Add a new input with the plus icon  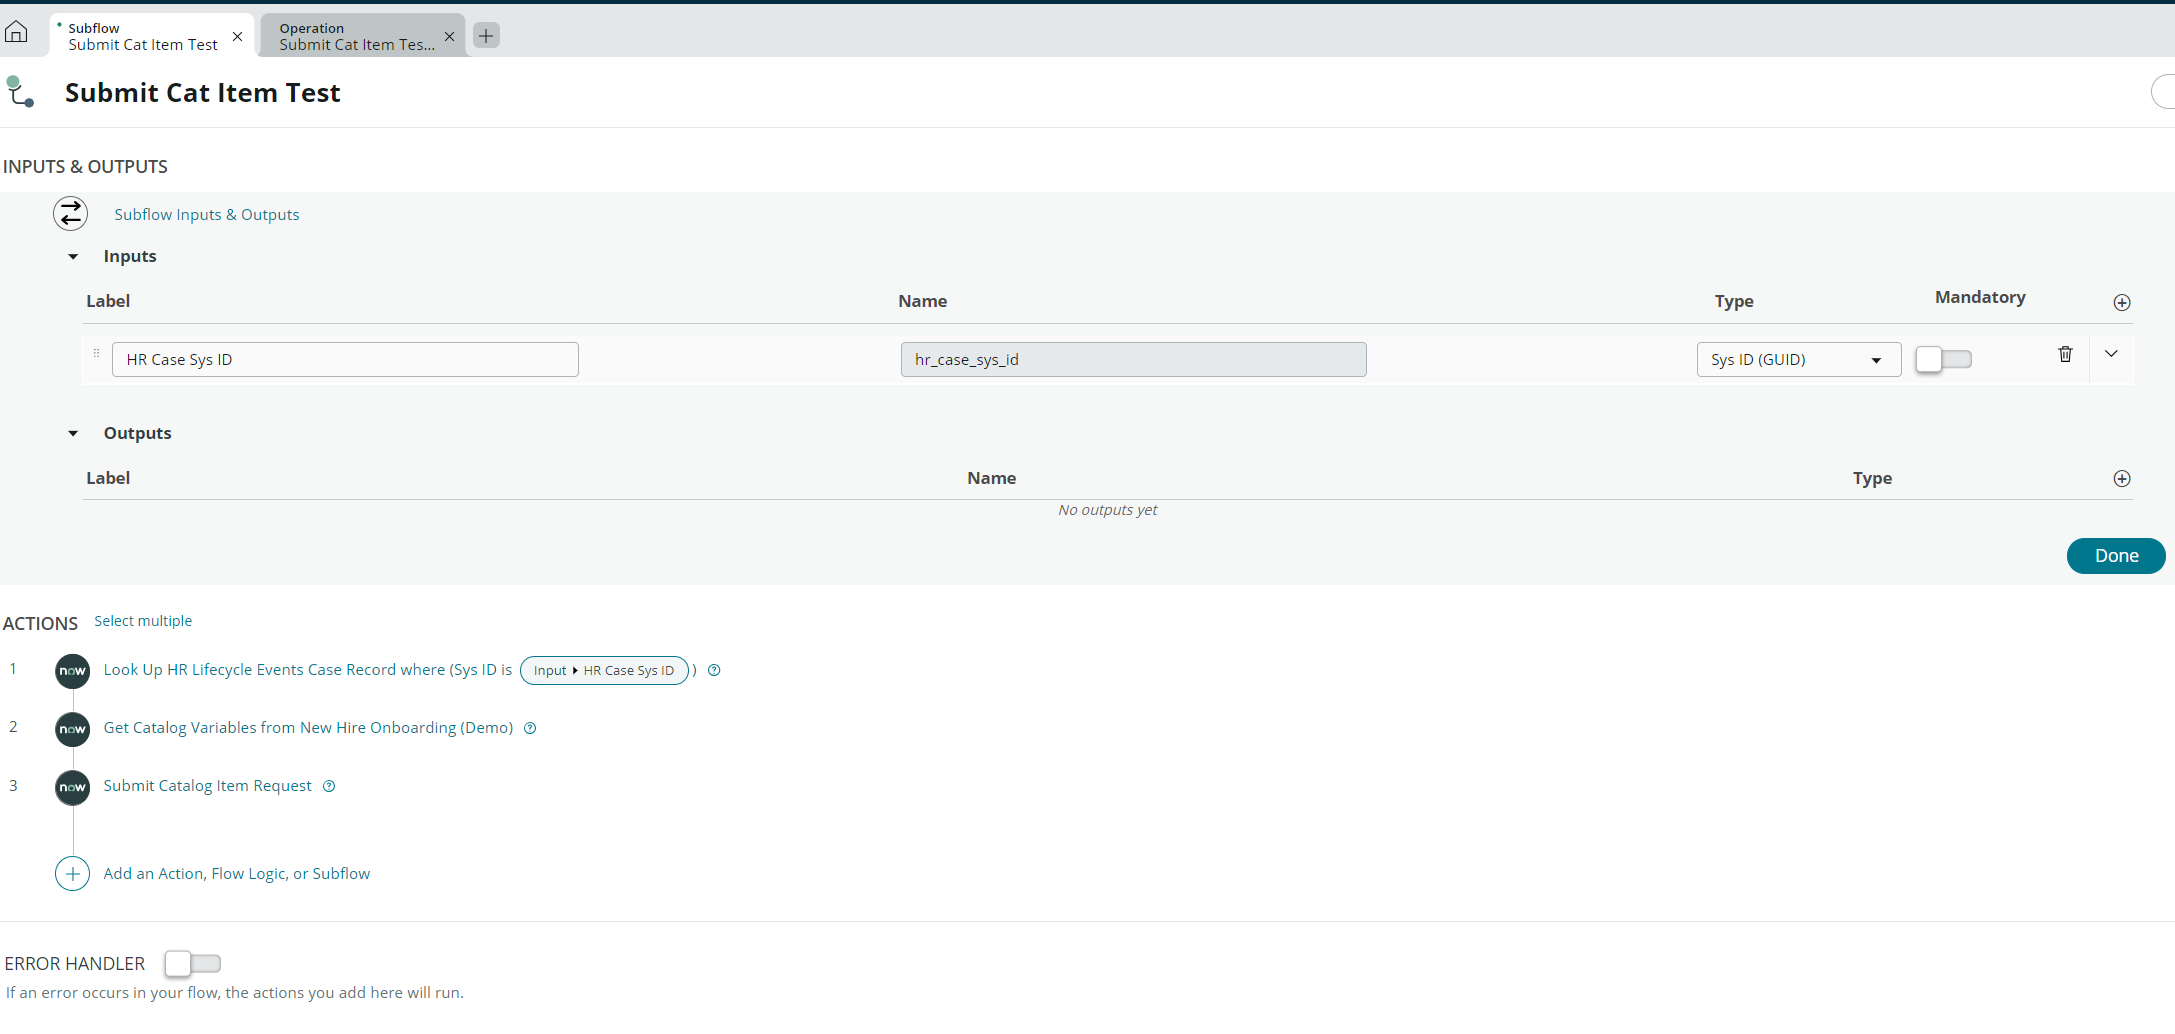tap(2122, 303)
